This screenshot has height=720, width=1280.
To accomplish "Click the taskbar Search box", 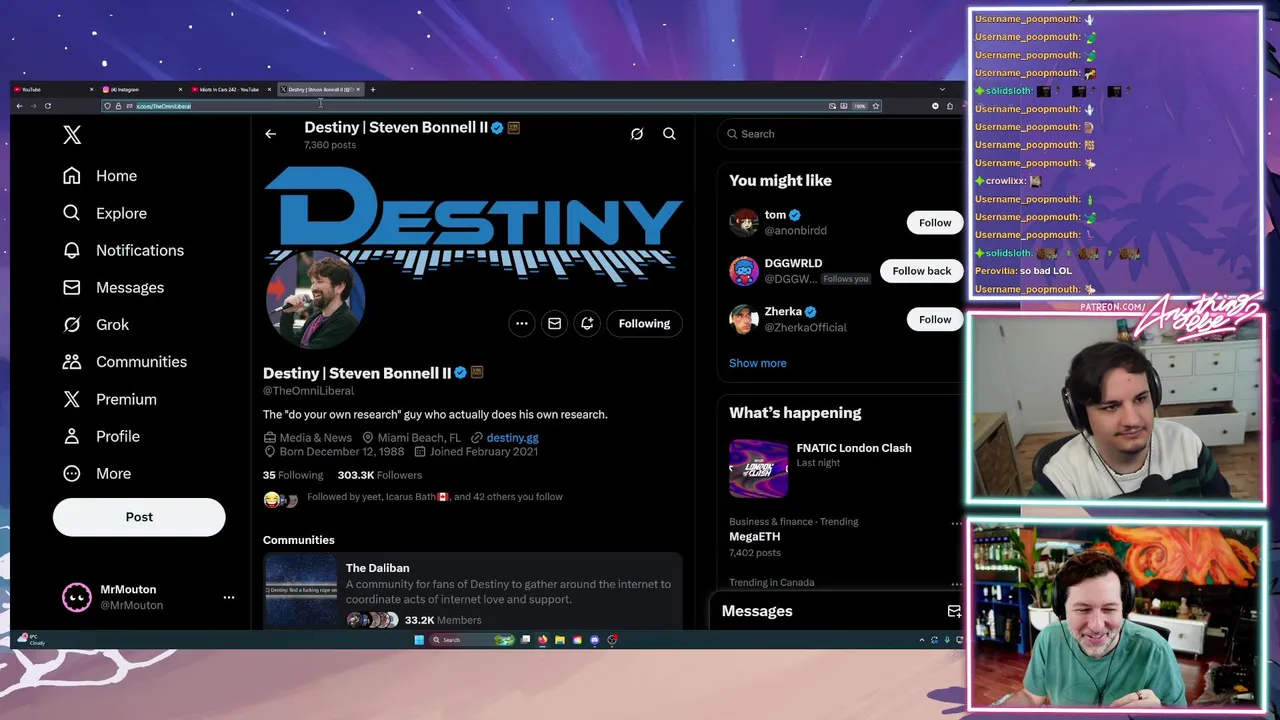I will (x=470, y=640).
